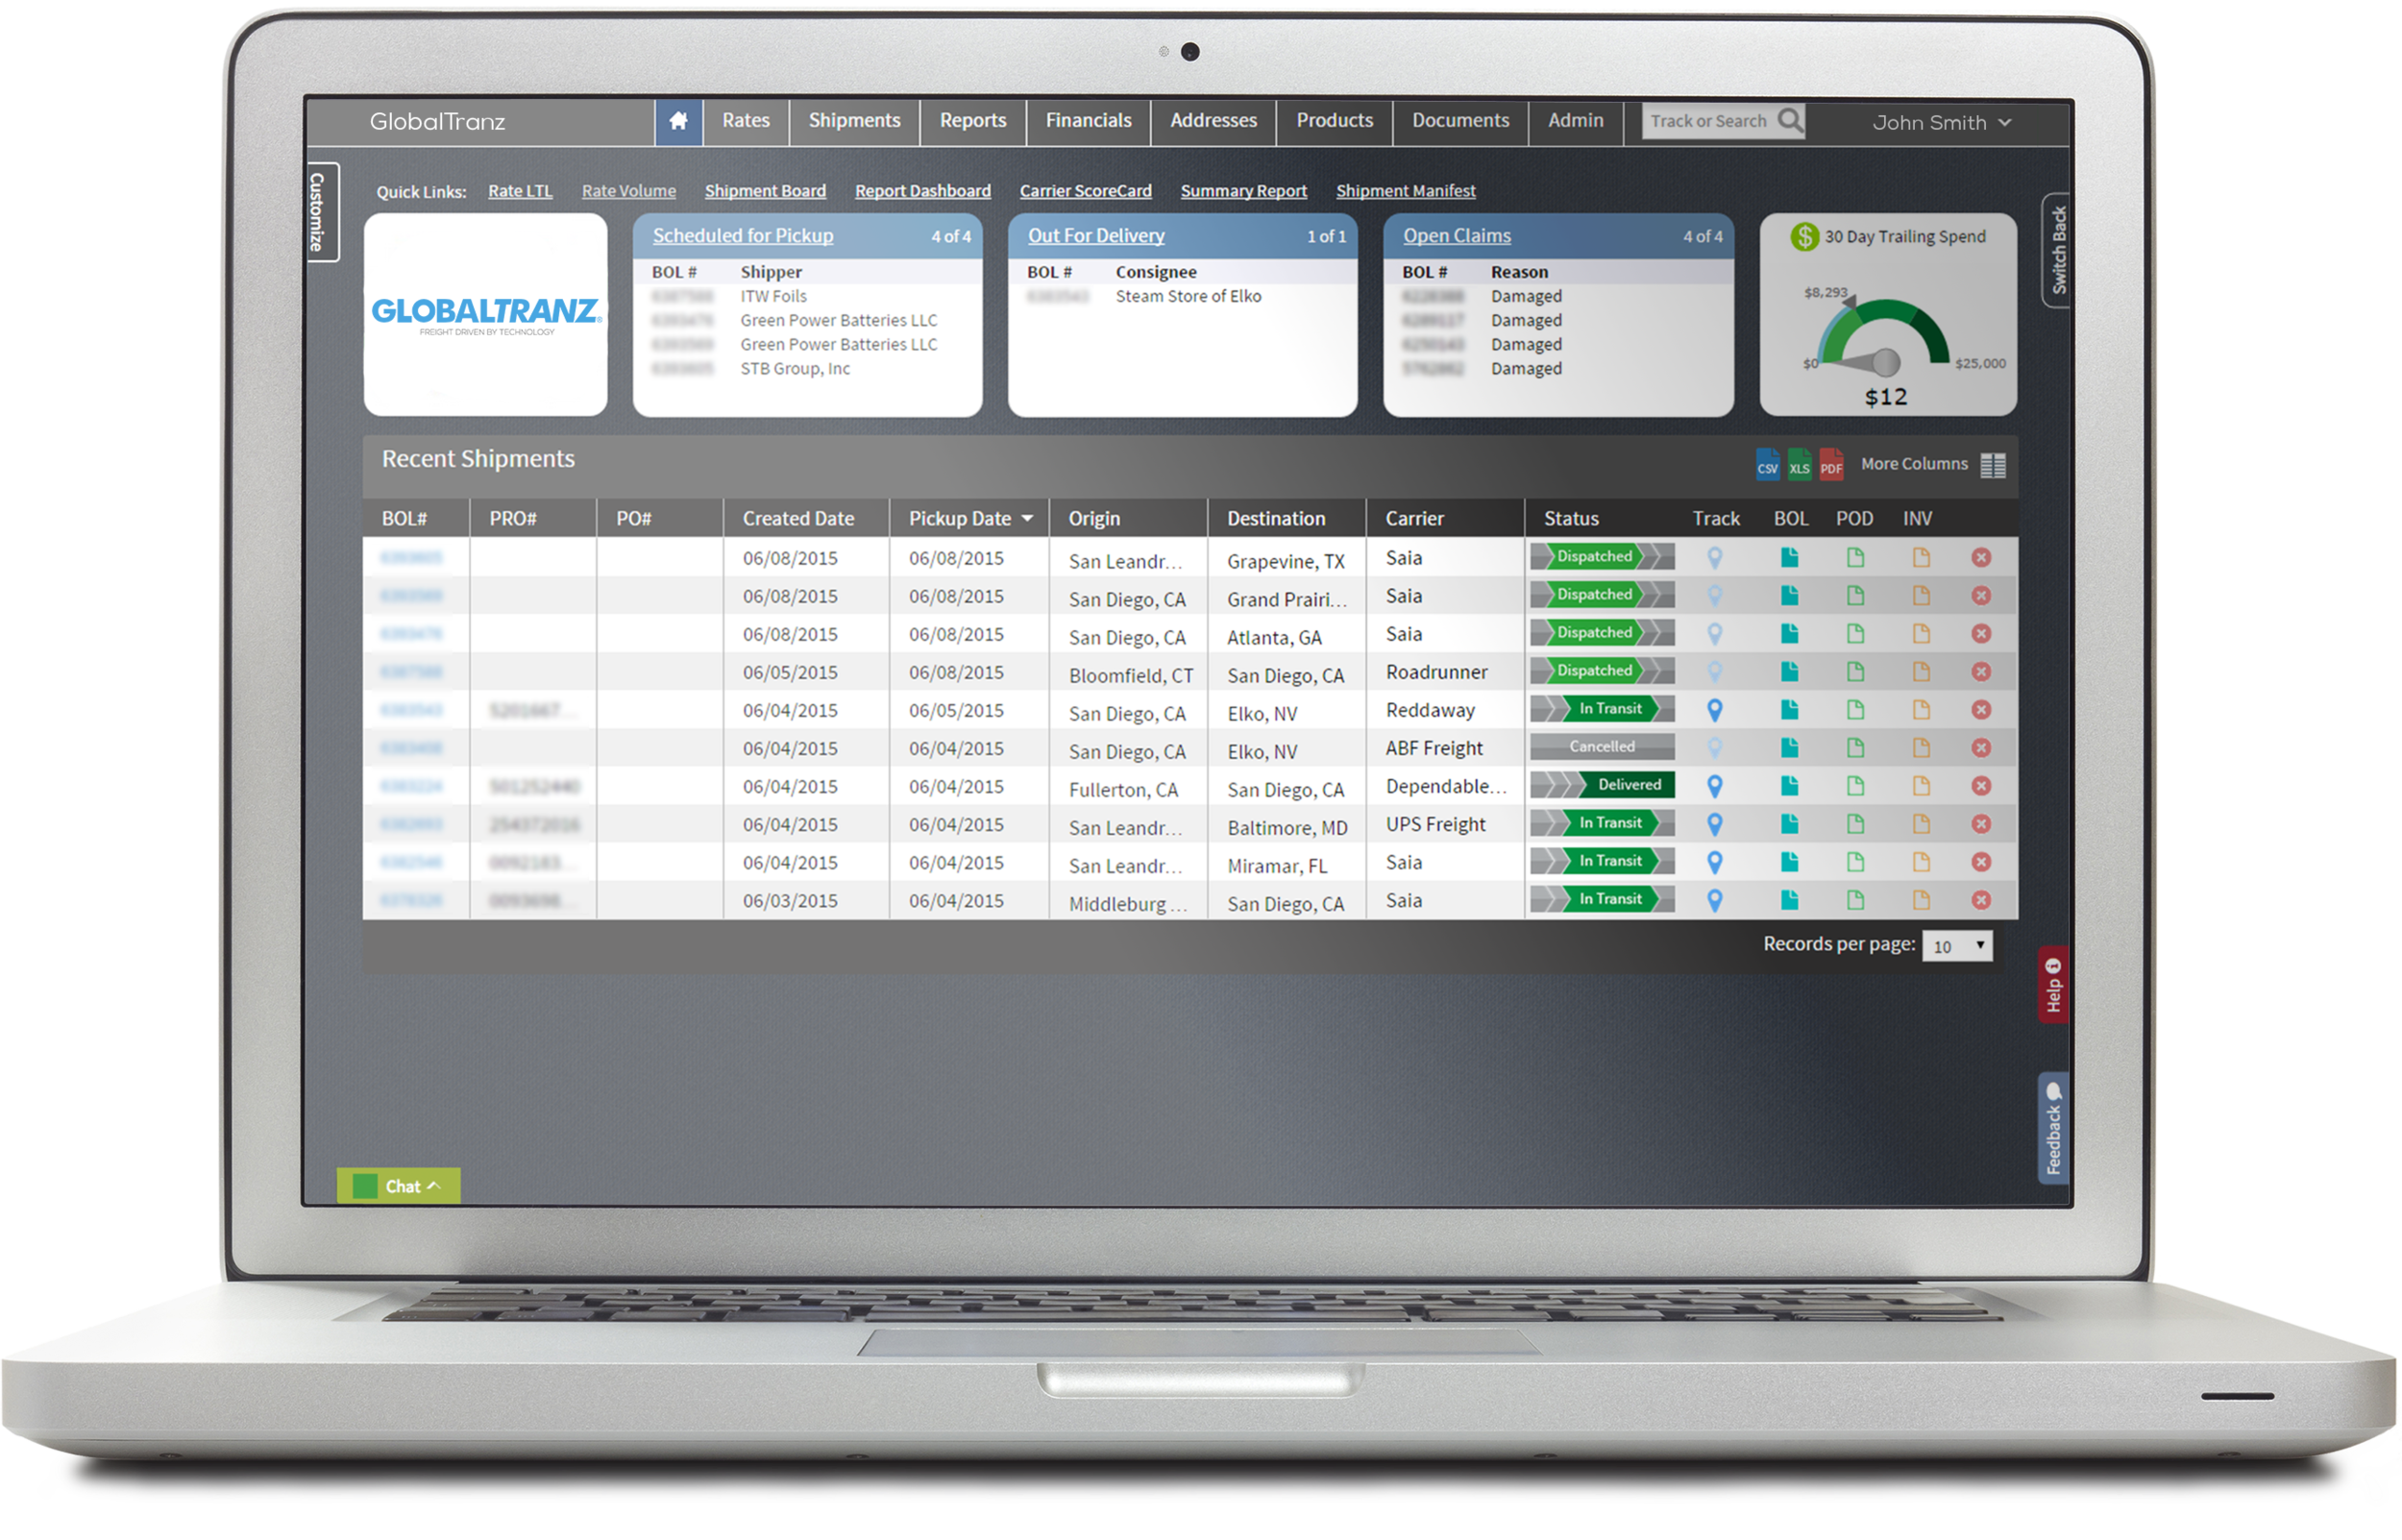
Task: Open the Chat widget
Action: click(x=398, y=1186)
